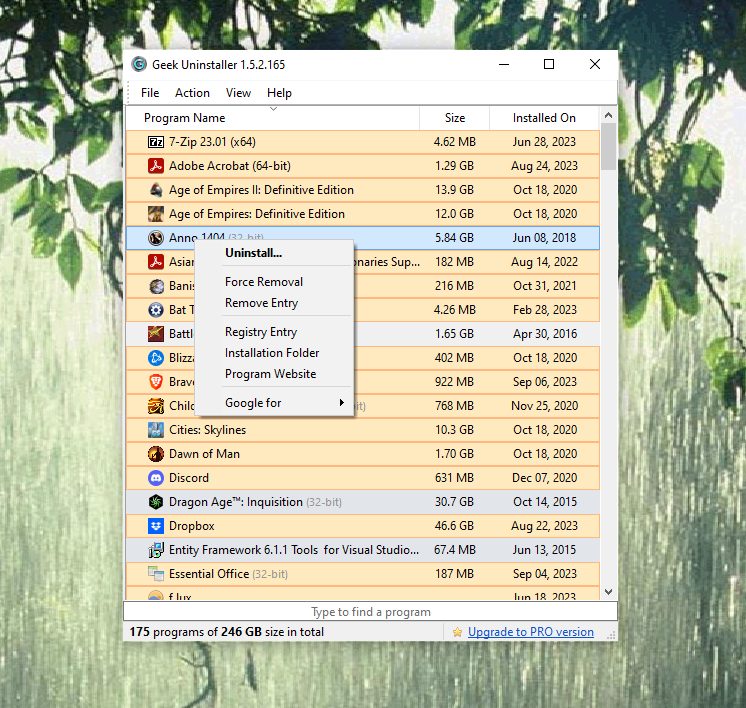The width and height of the screenshot is (746, 708).
Task: Maximize the Geek Uninstaller window
Action: [x=549, y=64]
